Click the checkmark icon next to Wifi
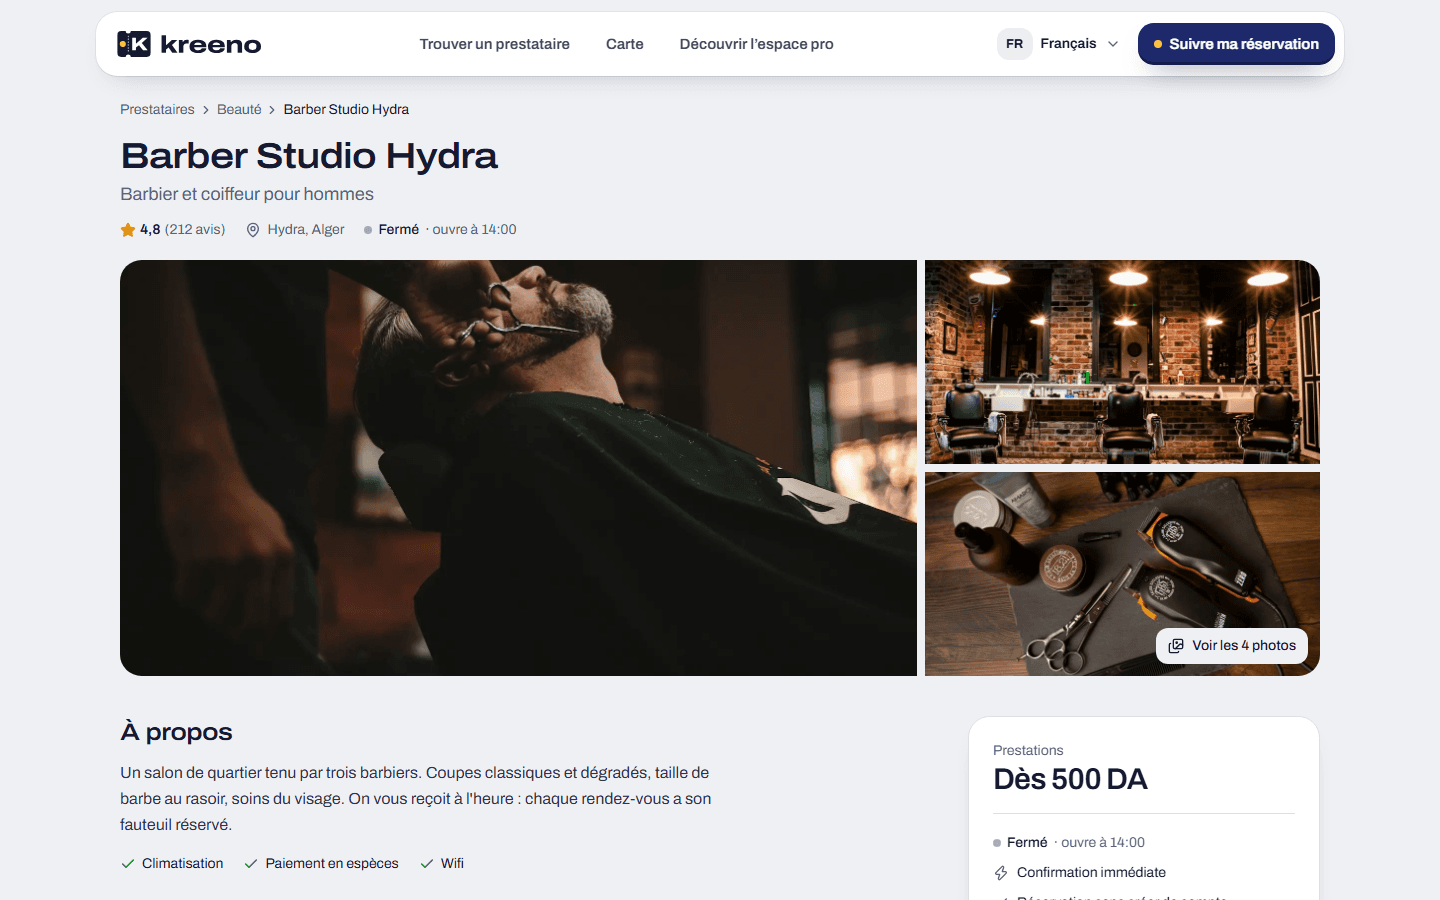This screenshot has width=1440, height=900. [x=427, y=864]
